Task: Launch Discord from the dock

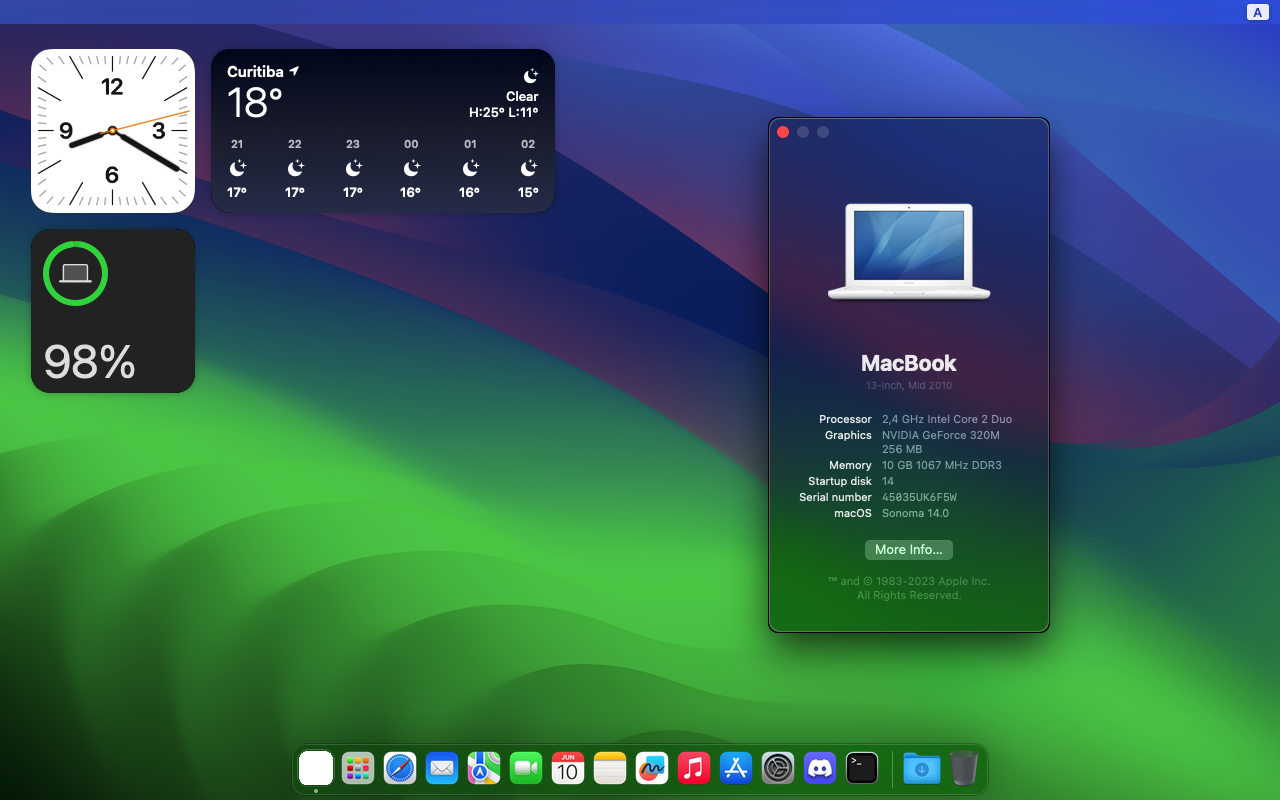Action: (x=820, y=768)
